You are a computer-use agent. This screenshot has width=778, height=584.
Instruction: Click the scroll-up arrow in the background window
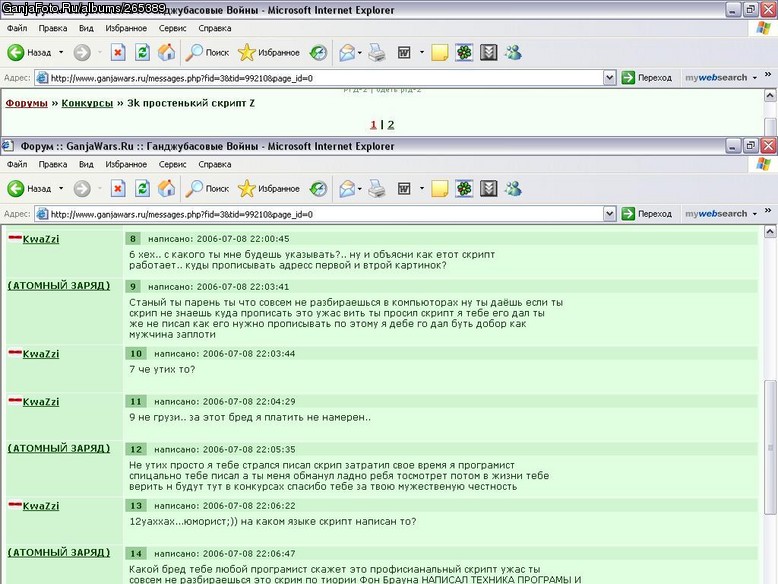770,95
